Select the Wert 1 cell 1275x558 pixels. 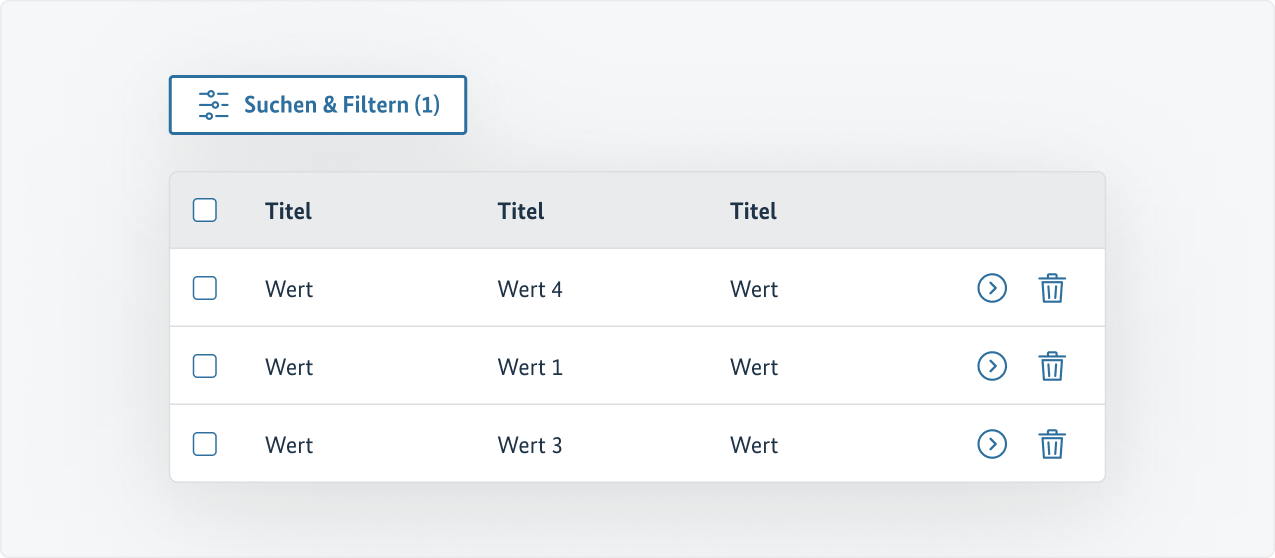tap(530, 367)
